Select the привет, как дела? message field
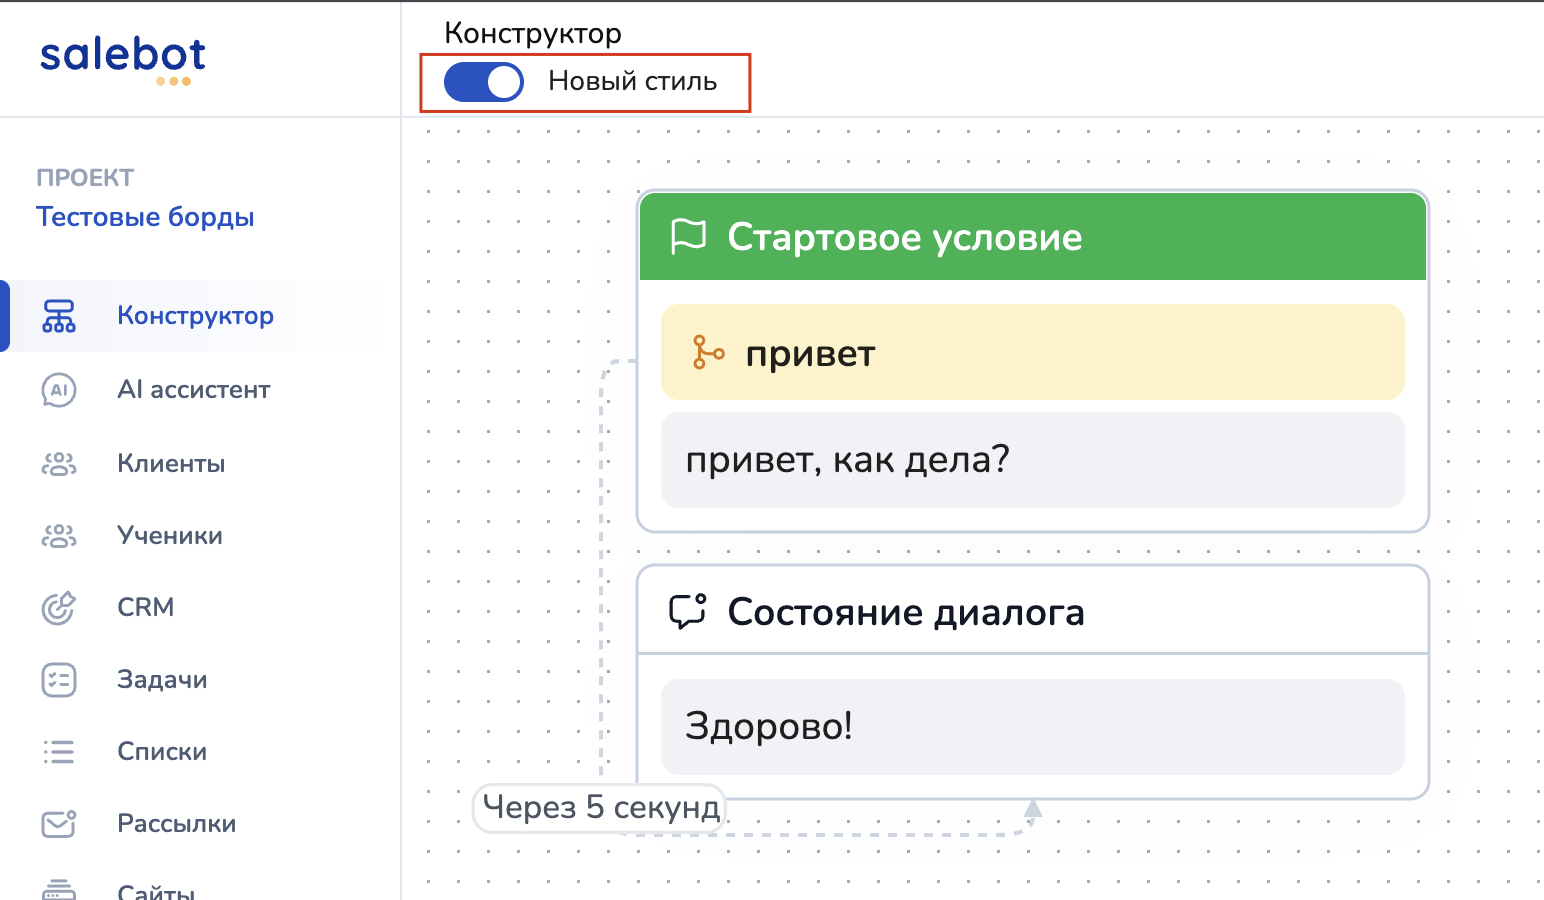The image size is (1544, 900). coord(1032,460)
